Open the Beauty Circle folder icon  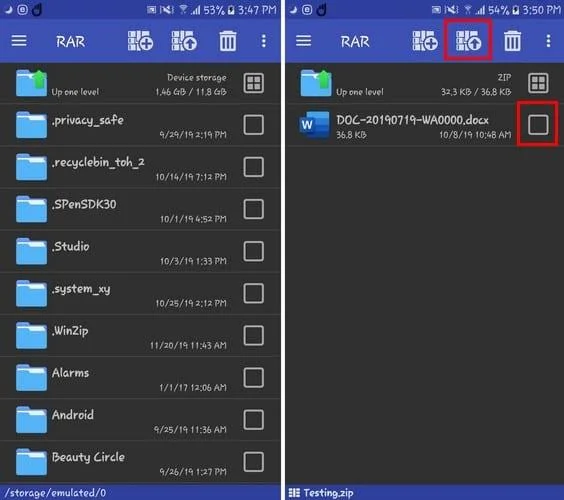tap(31, 462)
